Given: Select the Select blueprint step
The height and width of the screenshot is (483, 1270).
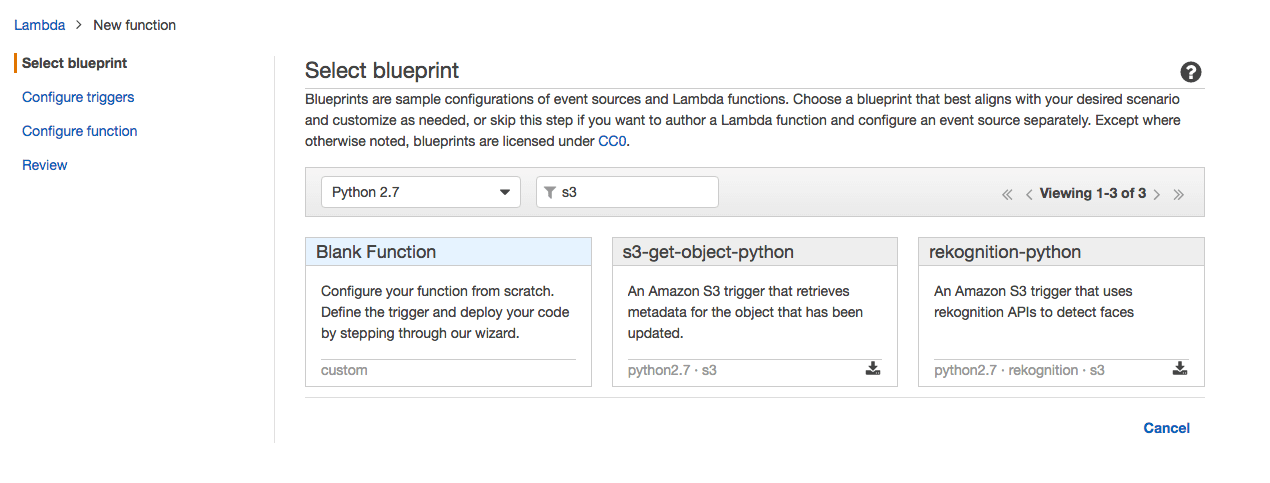Looking at the screenshot, I should pos(75,63).
